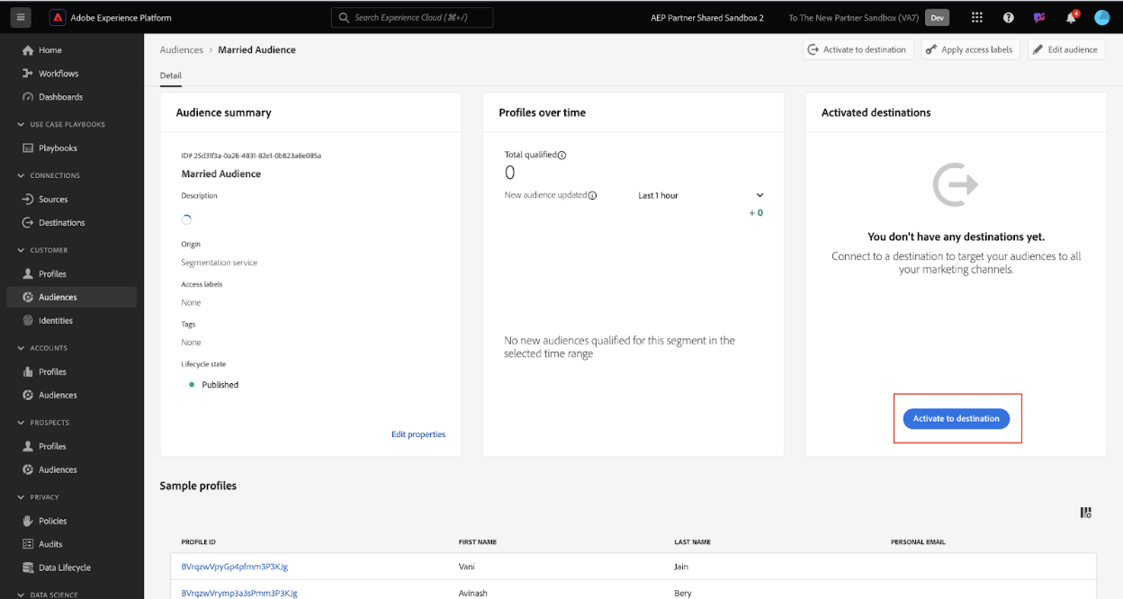The height and width of the screenshot is (599, 1123).
Task: Open the help menu
Action: click(1008, 16)
